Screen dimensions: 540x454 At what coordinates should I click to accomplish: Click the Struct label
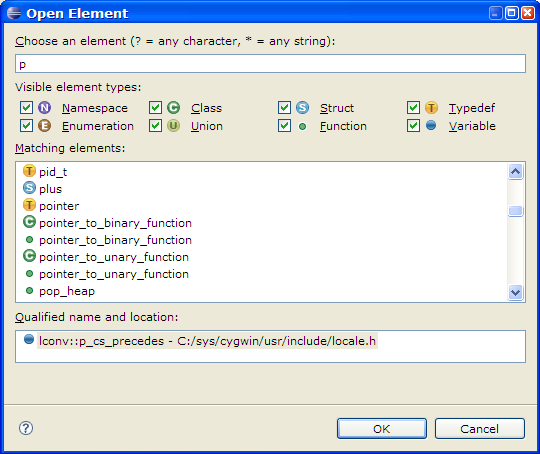click(x=337, y=108)
